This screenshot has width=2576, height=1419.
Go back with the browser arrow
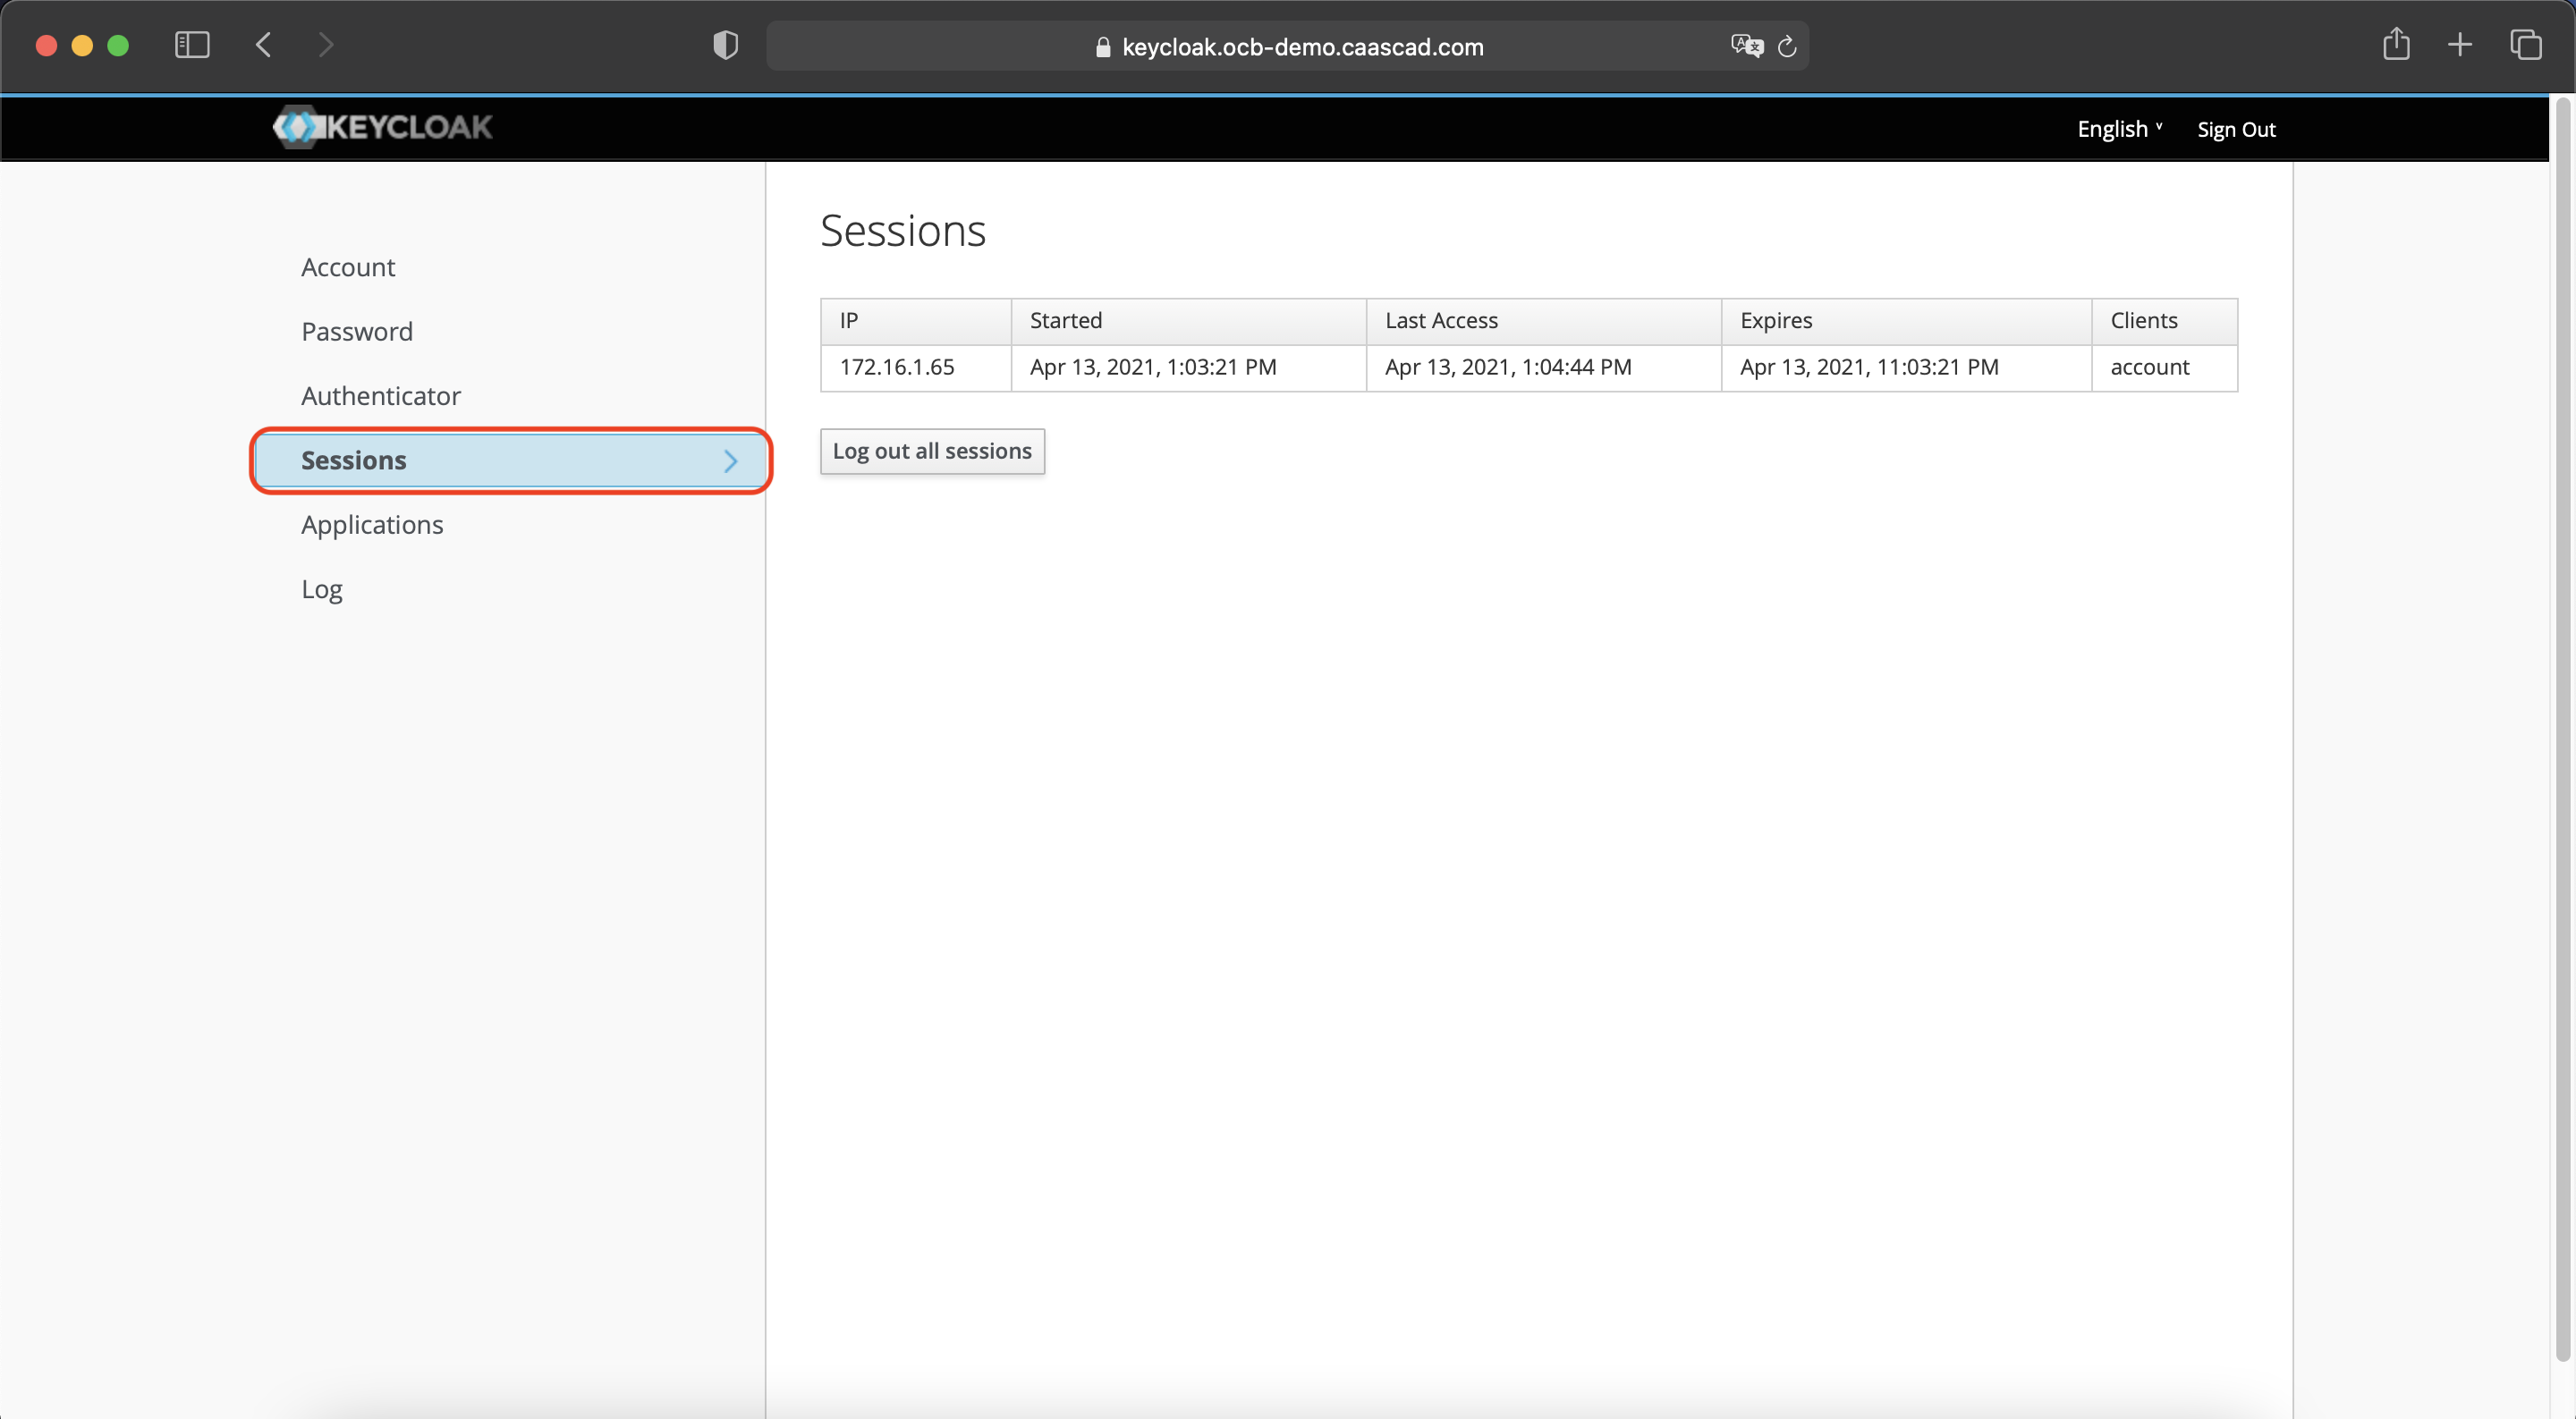click(263, 45)
